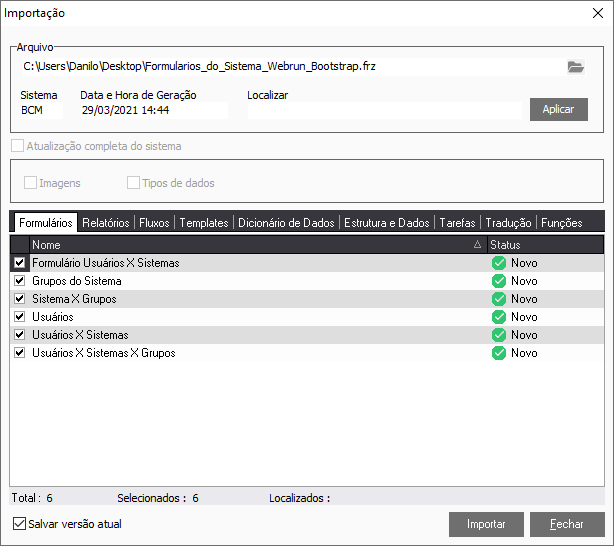Click the Status column header

click(545, 244)
